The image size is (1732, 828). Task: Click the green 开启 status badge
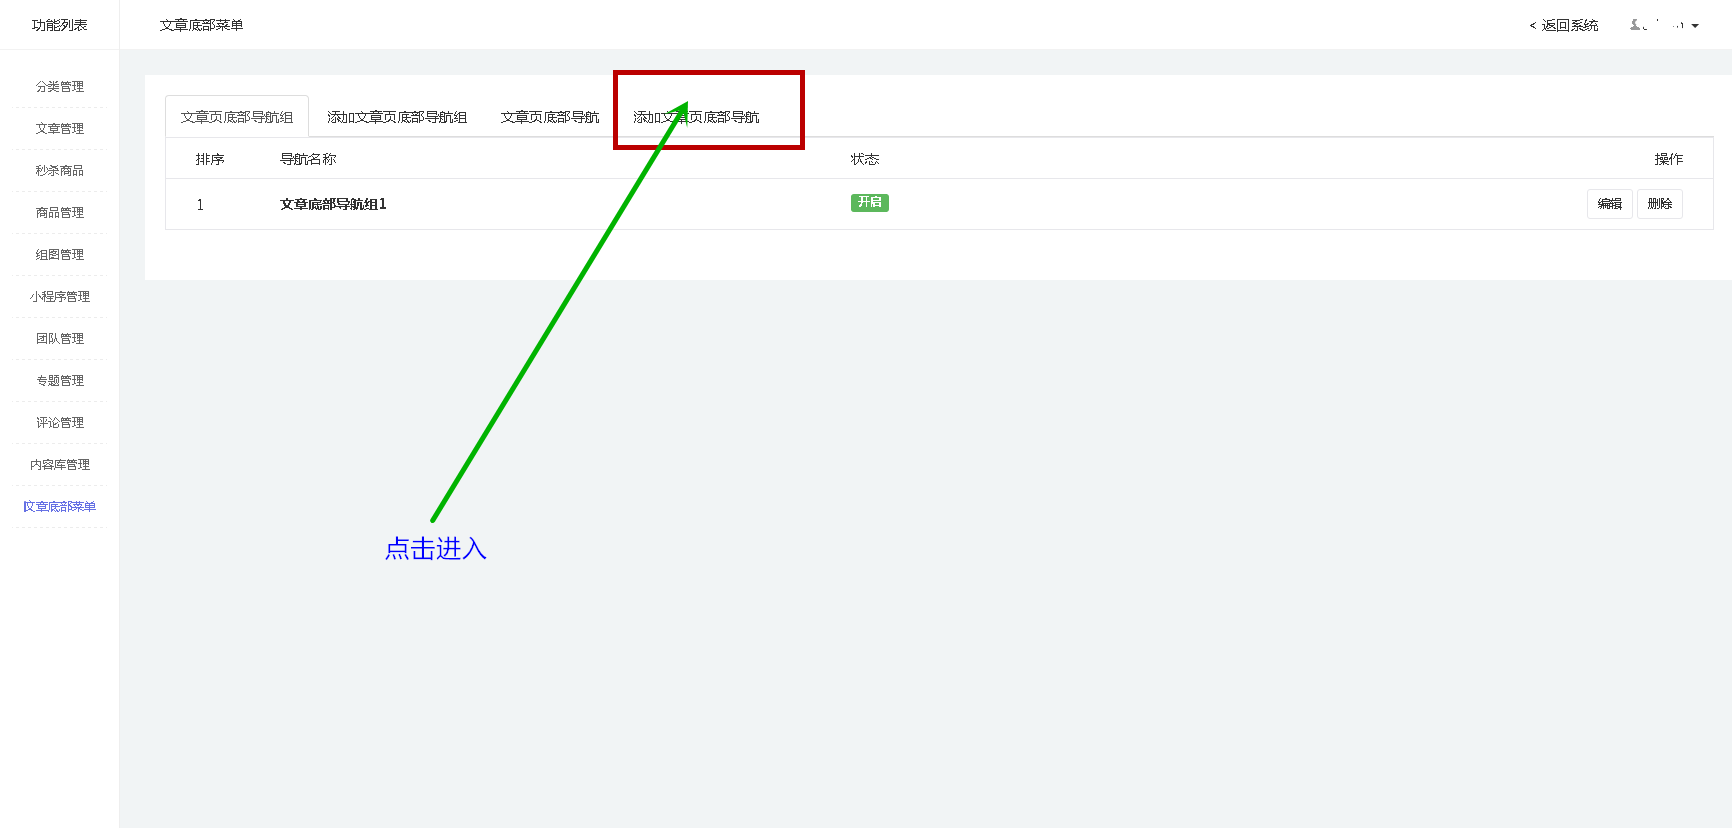(870, 203)
